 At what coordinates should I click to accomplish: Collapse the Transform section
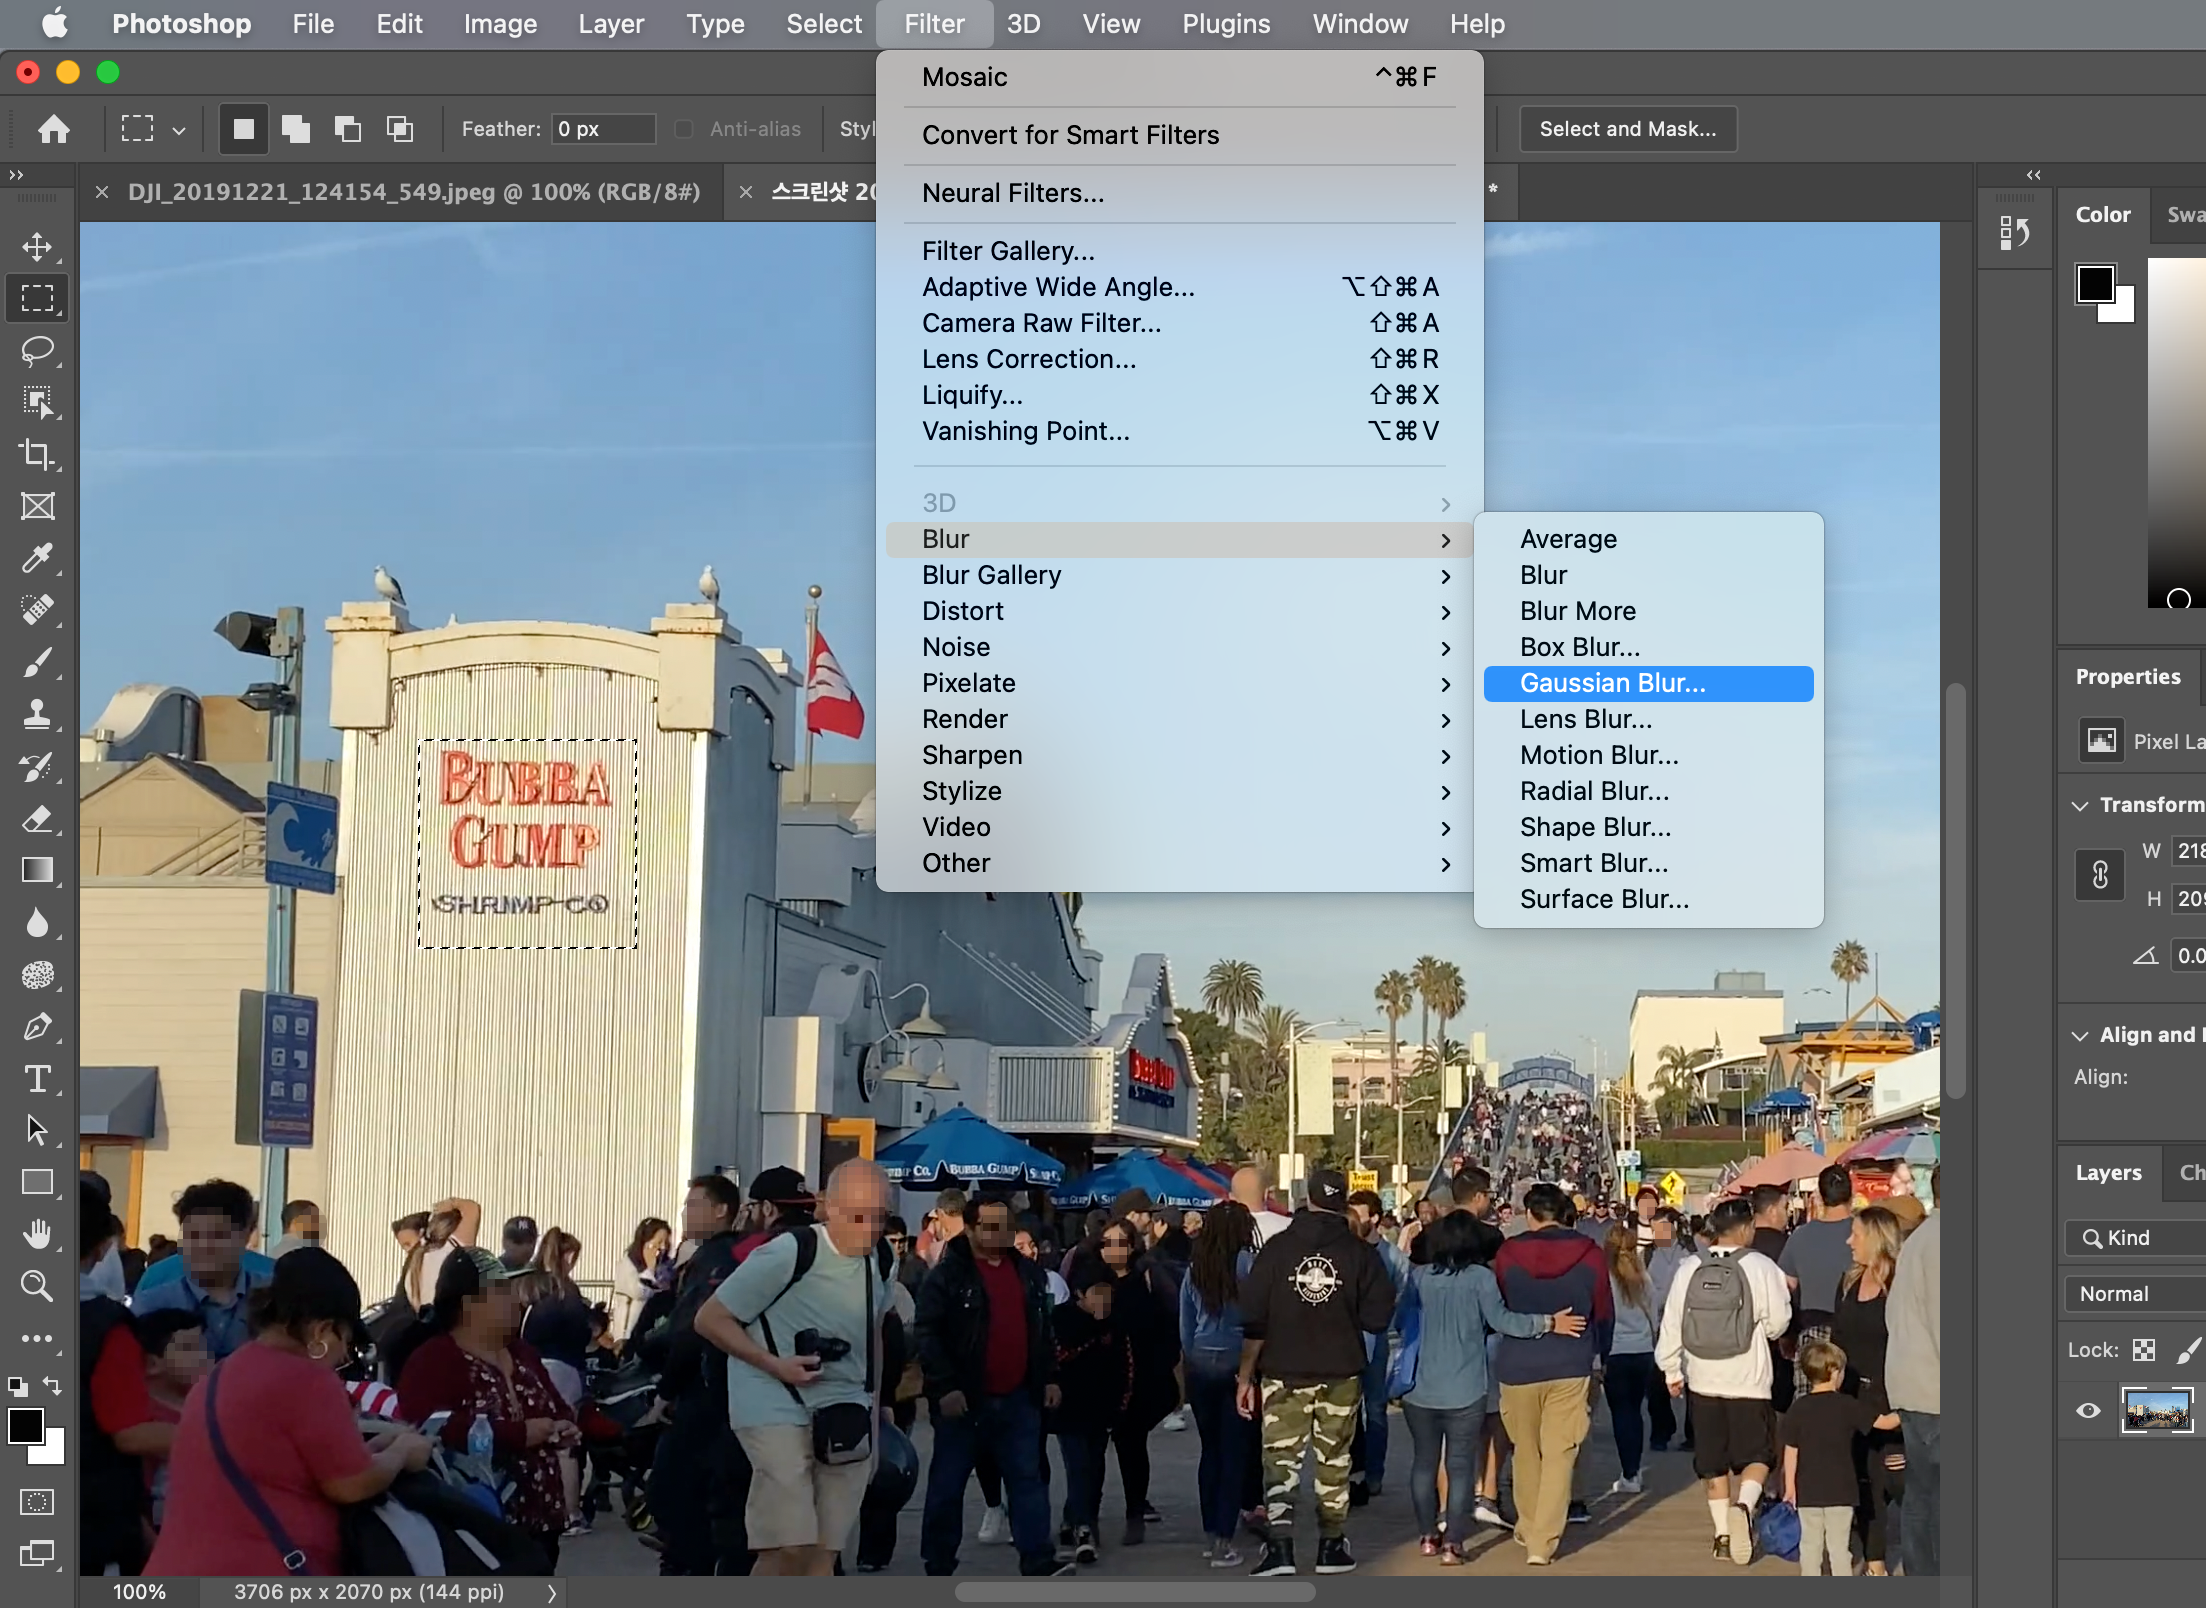(2081, 805)
